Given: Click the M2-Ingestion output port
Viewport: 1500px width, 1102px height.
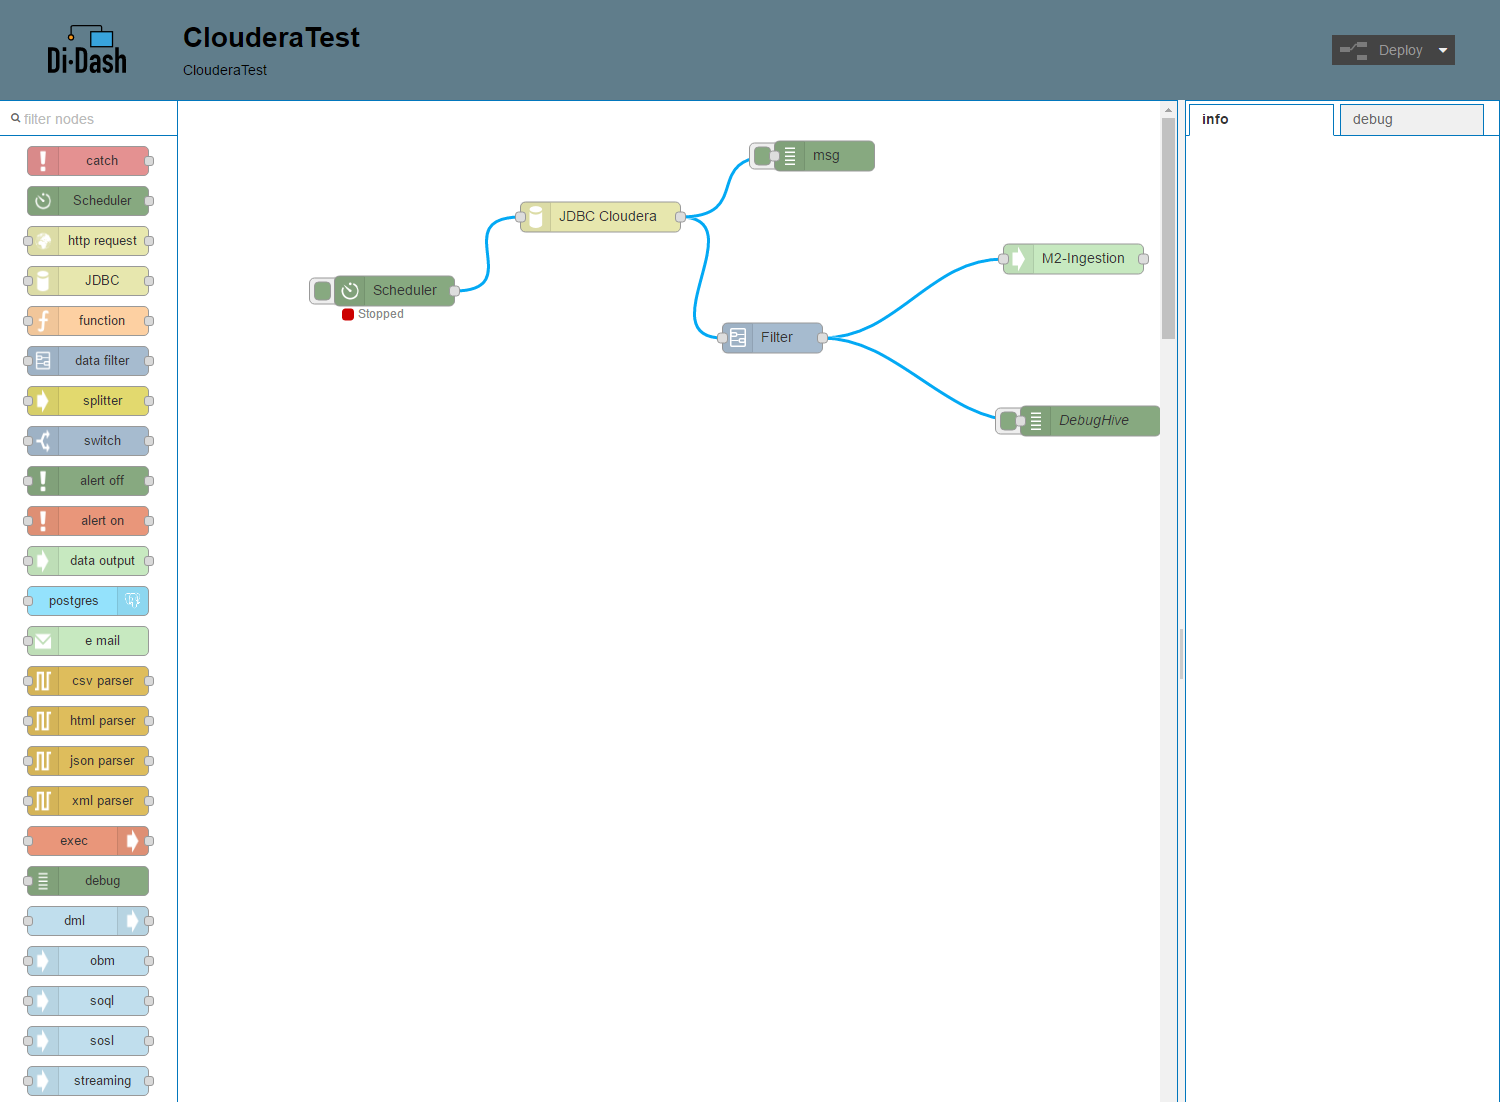Looking at the screenshot, I should tap(1143, 259).
